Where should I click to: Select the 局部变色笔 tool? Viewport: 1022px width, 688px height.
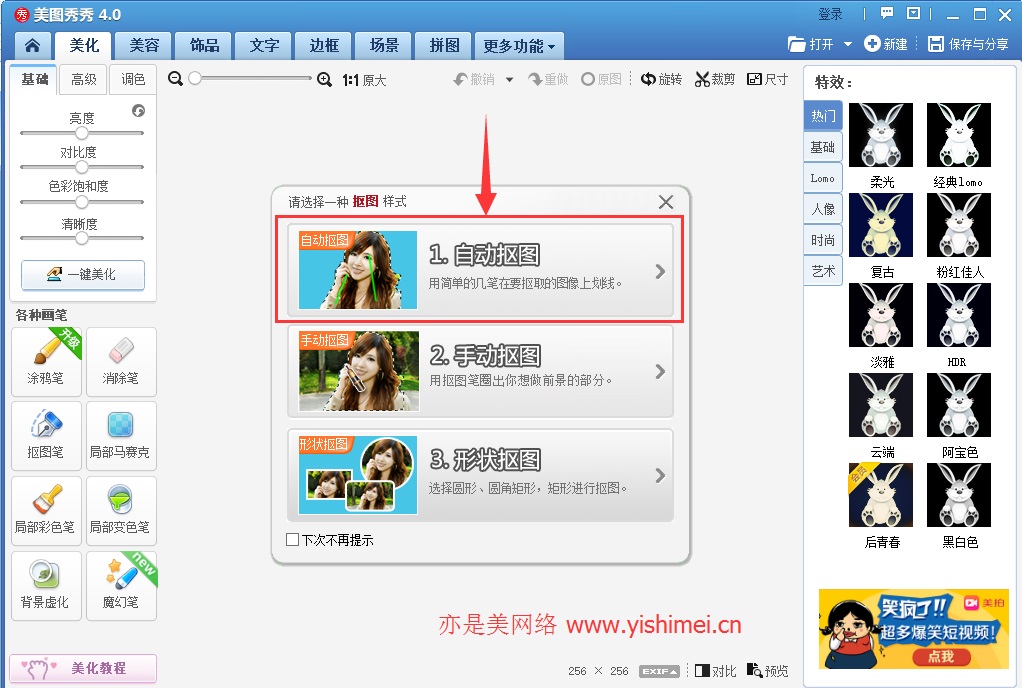point(121,511)
